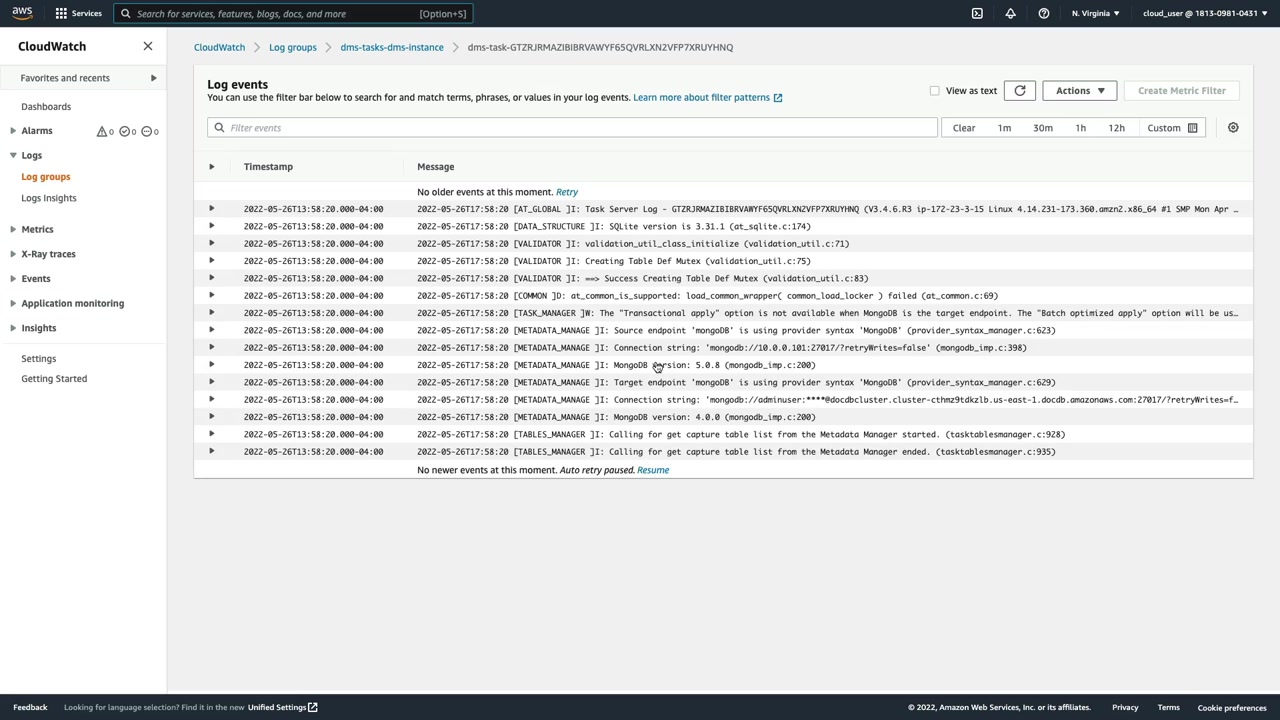1280x720 pixels.
Task: Open the notifications bell
Action: click(x=1010, y=13)
